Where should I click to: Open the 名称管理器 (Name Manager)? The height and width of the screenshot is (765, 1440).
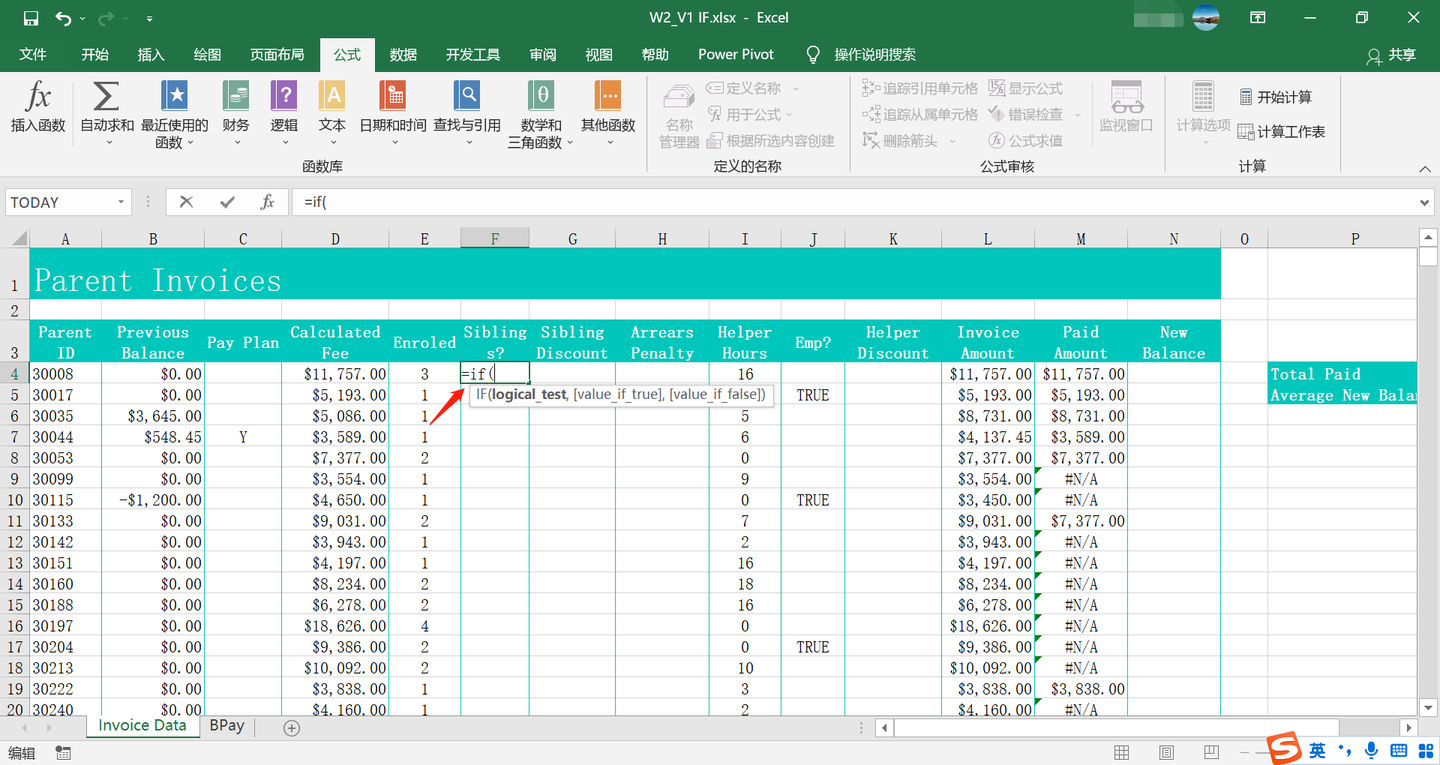(679, 113)
